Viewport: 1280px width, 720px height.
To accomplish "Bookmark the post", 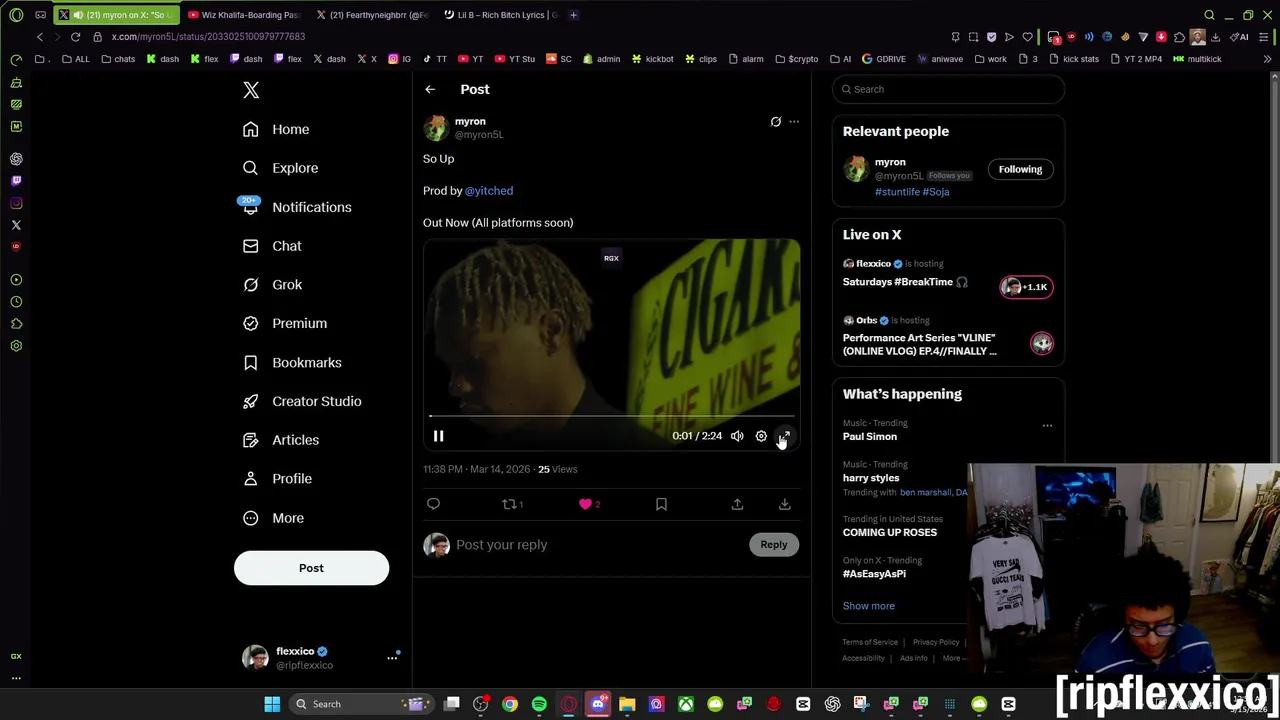I will click(x=661, y=504).
